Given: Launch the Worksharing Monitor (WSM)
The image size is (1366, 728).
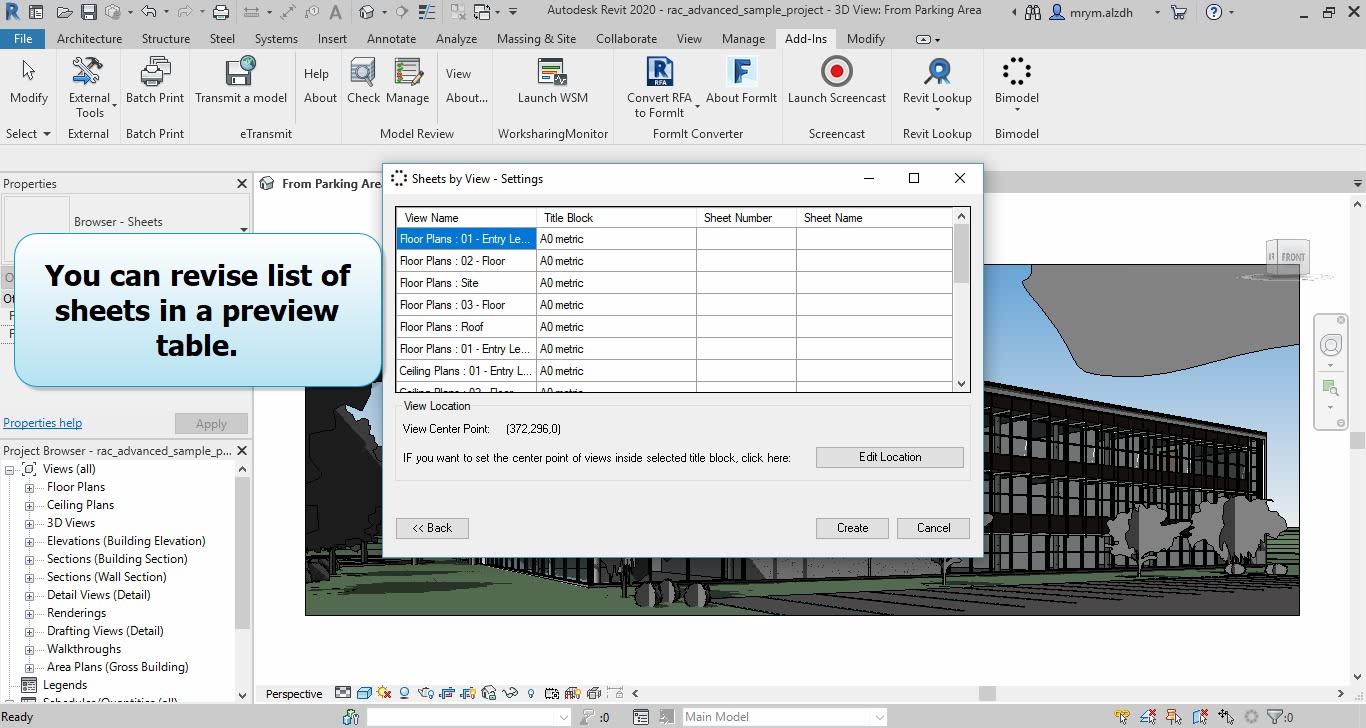Looking at the screenshot, I should pyautogui.click(x=552, y=73).
